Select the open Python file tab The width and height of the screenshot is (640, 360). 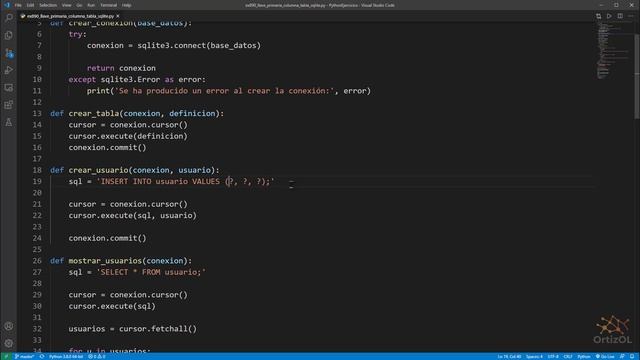(70, 16)
